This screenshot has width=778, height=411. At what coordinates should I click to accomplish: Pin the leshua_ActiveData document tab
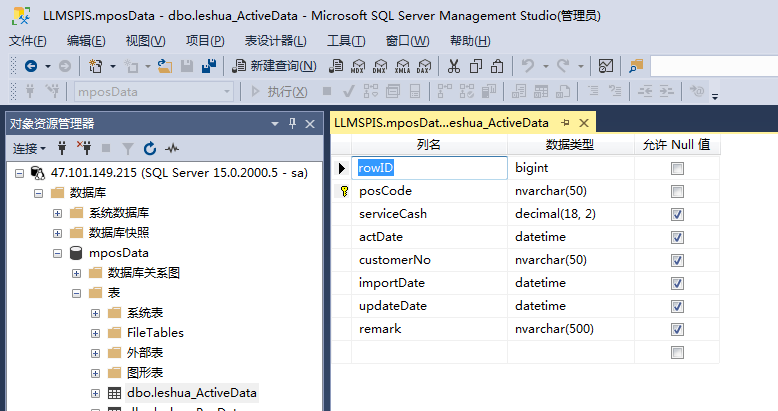click(565, 123)
